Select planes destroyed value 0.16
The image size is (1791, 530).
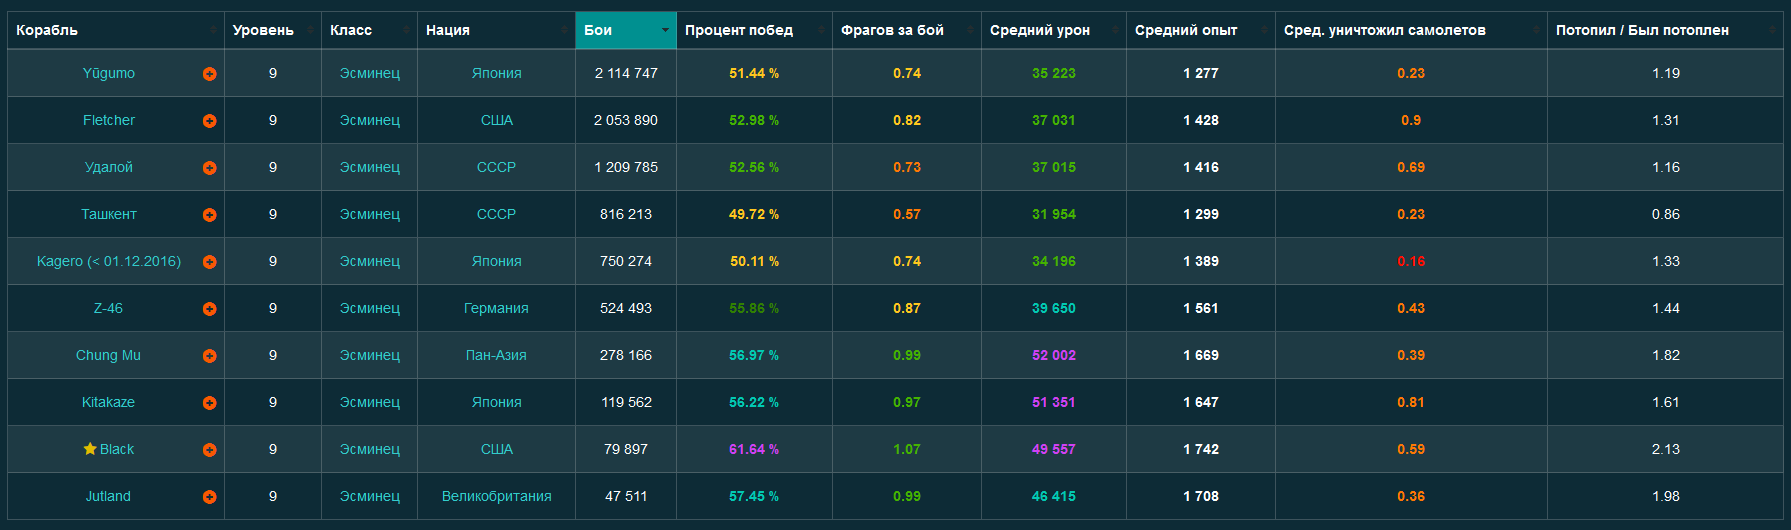click(1411, 261)
